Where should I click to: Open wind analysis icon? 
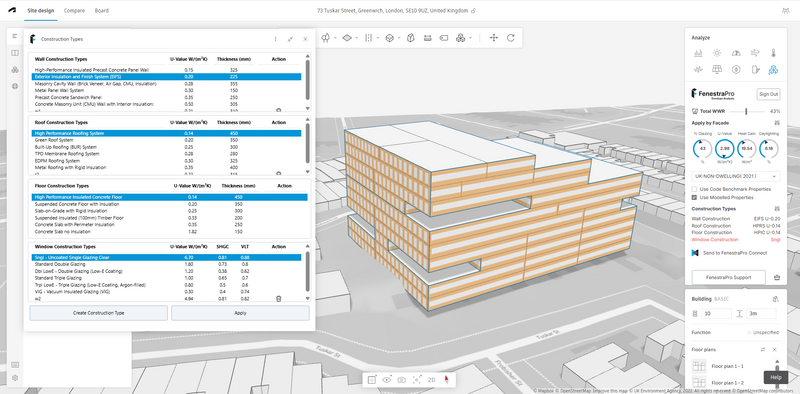(755, 53)
